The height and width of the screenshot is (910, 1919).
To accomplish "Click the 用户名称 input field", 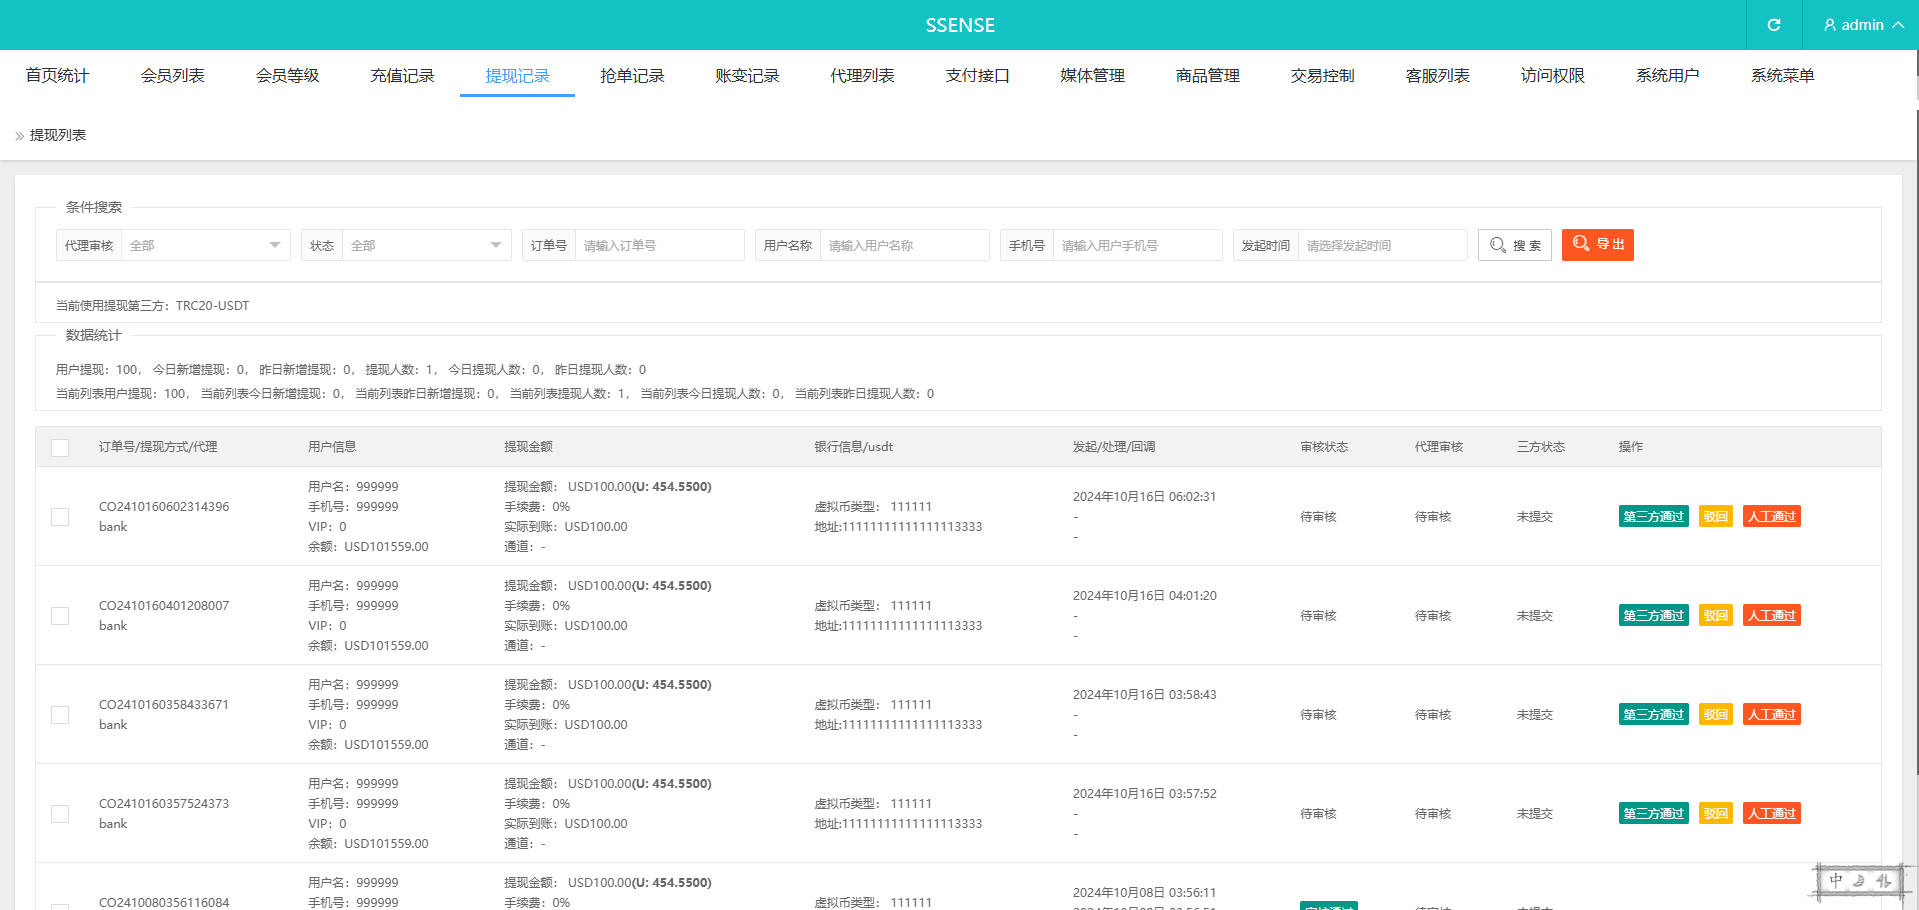I will [905, 245].
